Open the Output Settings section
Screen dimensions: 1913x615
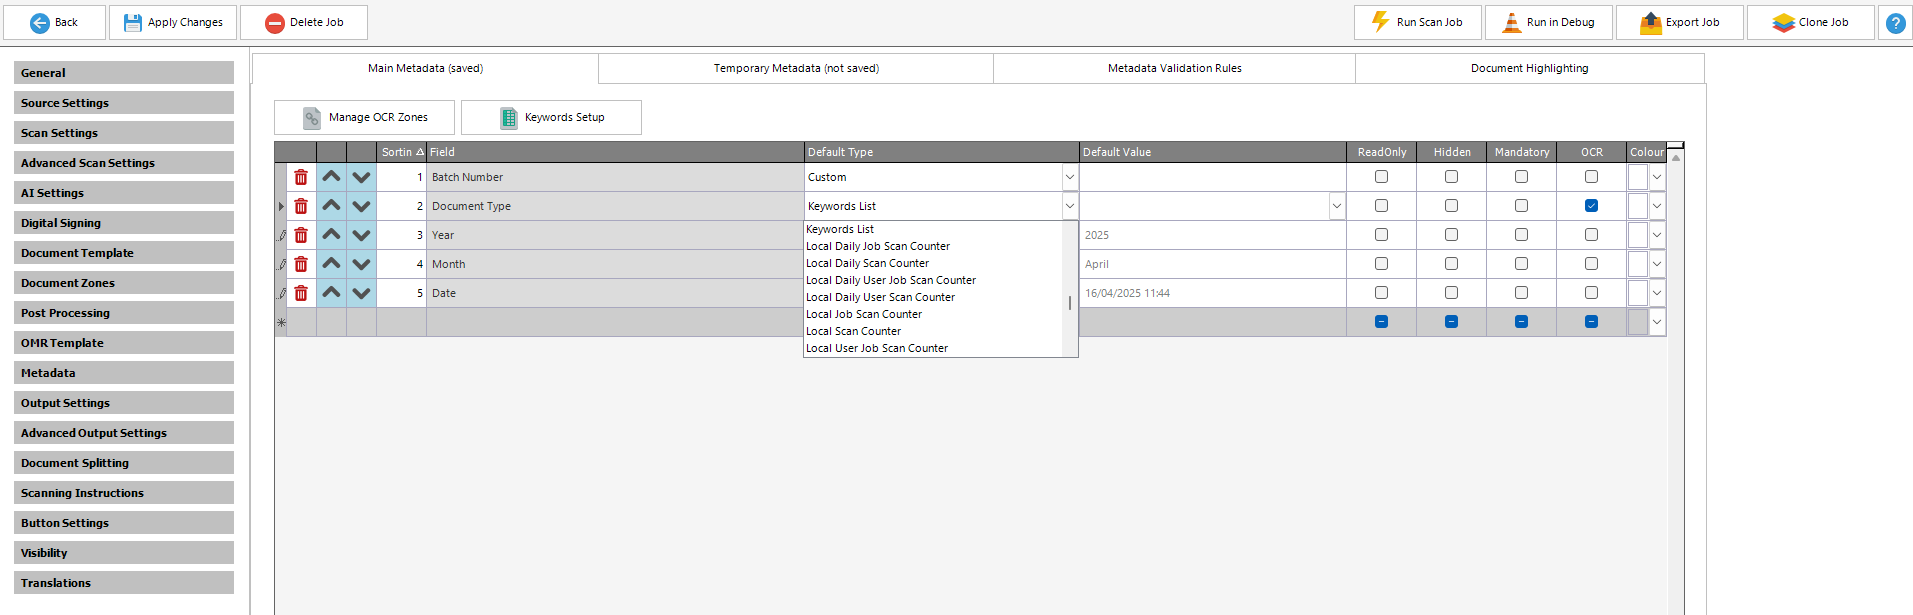124,403
